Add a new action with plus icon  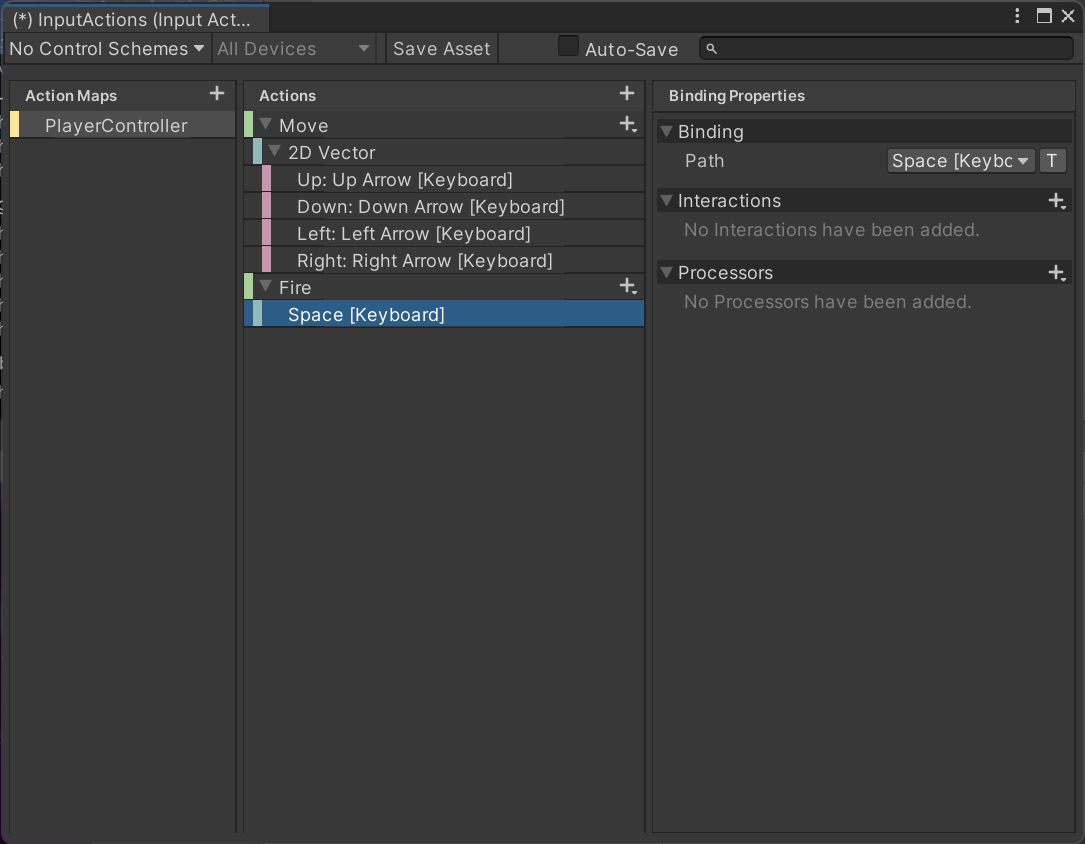point(627,93)
